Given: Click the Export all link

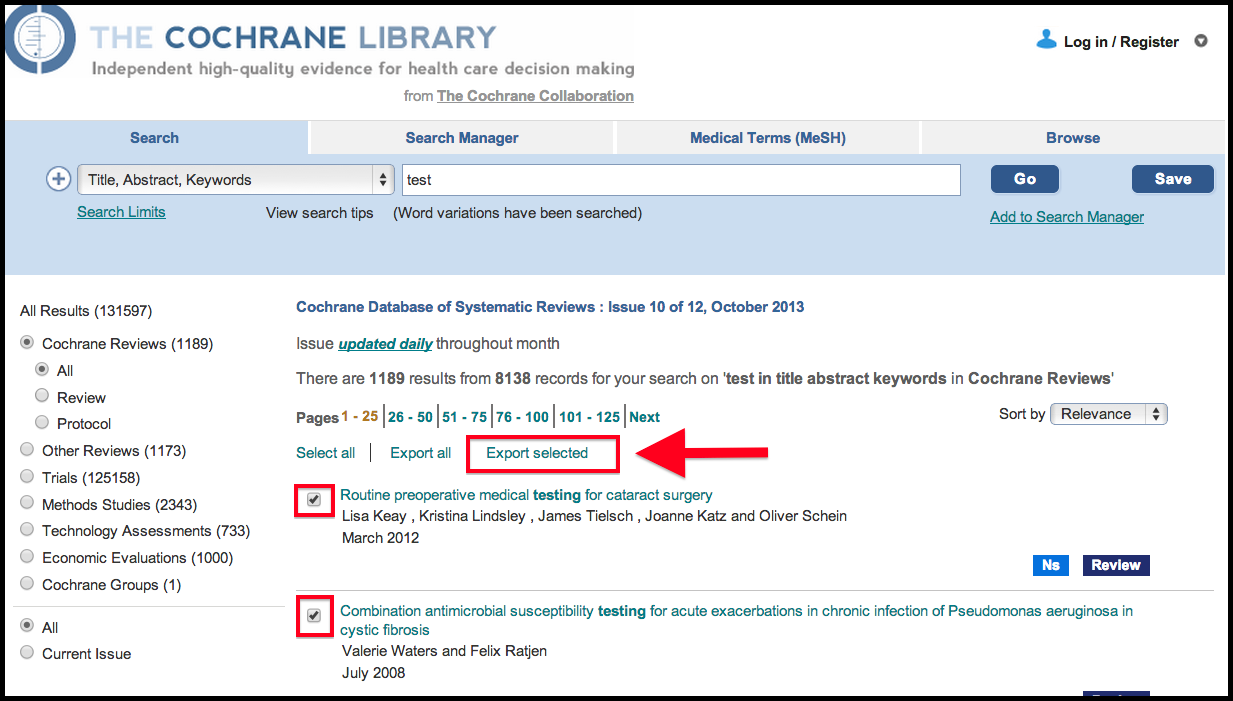Looking at the screenshot, I should 421,453.
